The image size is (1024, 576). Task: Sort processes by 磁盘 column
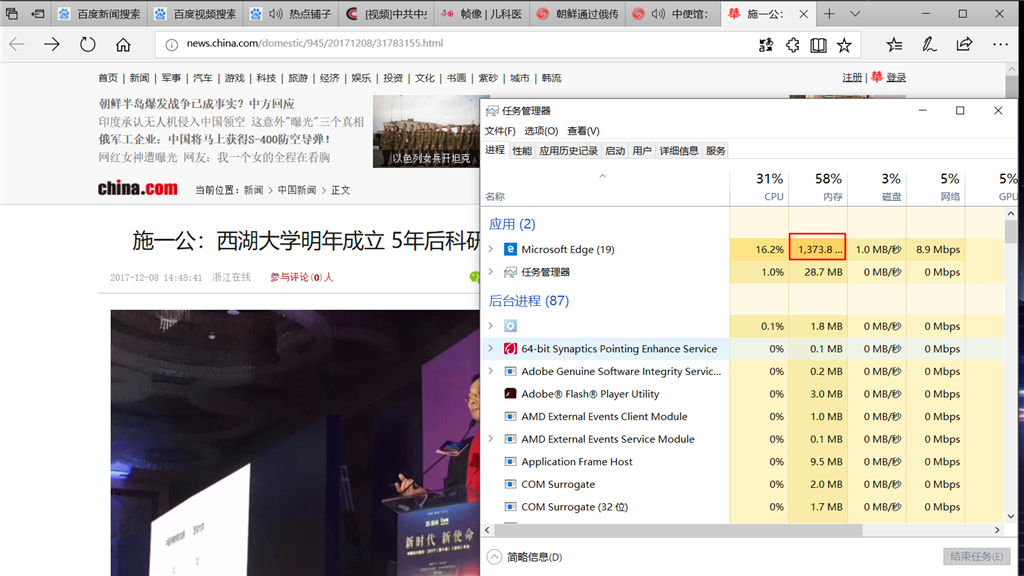tap(877, 187)
